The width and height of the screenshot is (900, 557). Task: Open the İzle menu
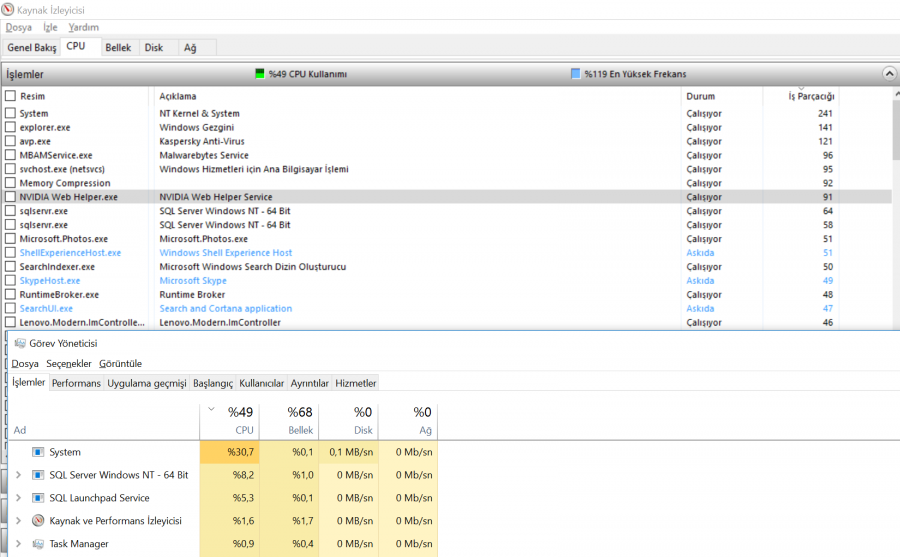click(51, 27)
